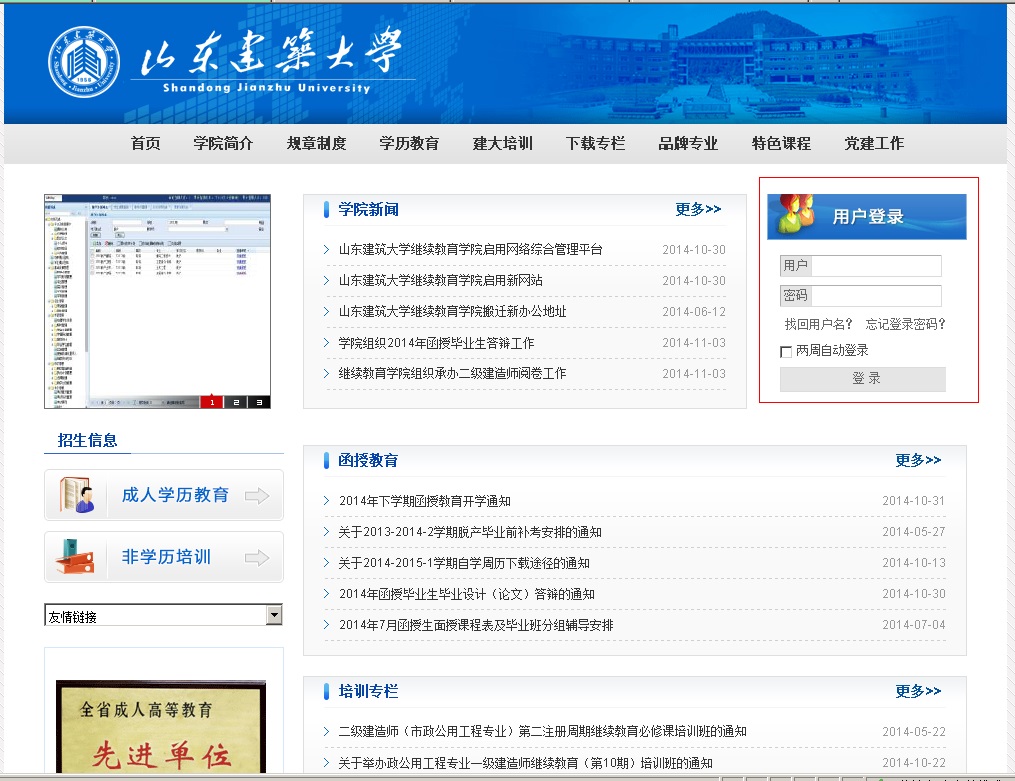Select slide number 3 in image carousel
The width and height of the screenshot is (1015, 781).
[259, 402]
